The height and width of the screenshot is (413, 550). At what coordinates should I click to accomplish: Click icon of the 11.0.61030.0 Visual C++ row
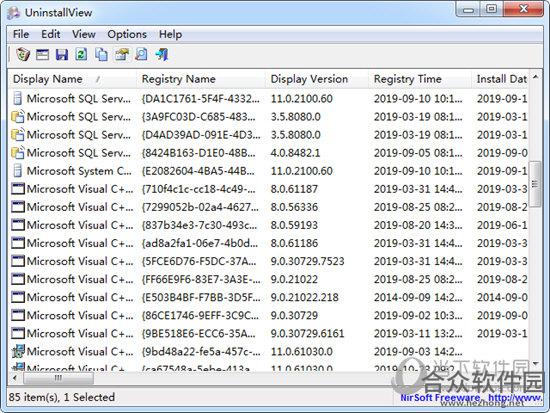coord(18,351)
